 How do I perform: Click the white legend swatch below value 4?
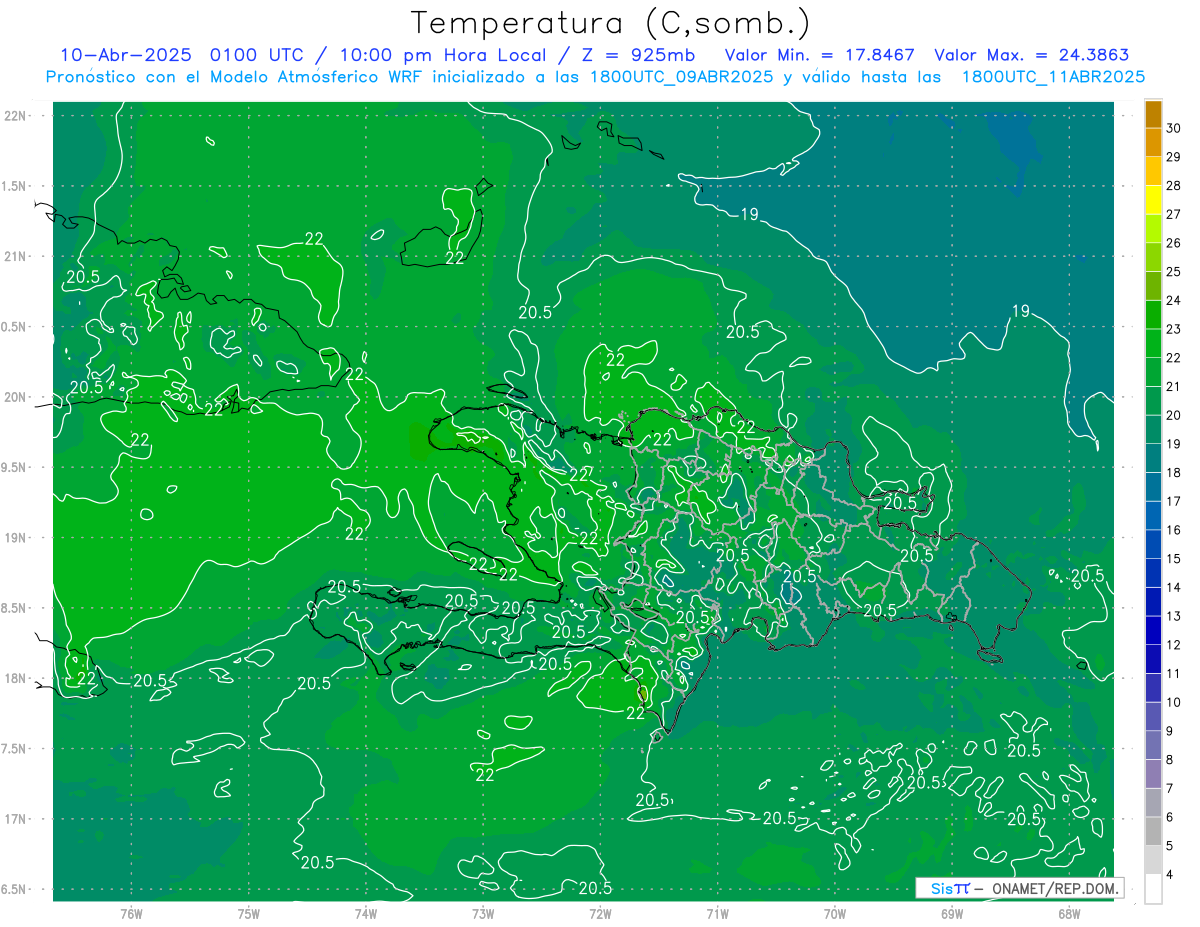(x=1153, y=889)
